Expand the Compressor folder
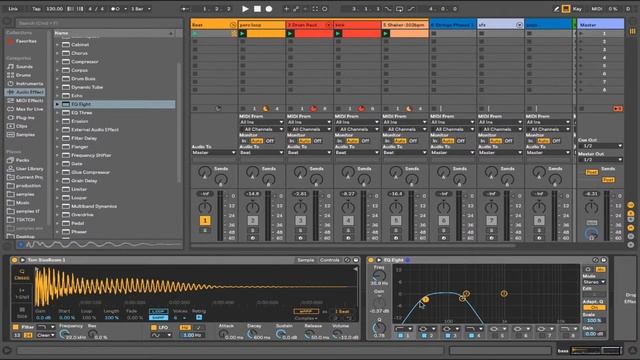The width and height of the screenshot is (640, 360). [x=57, y=62]
